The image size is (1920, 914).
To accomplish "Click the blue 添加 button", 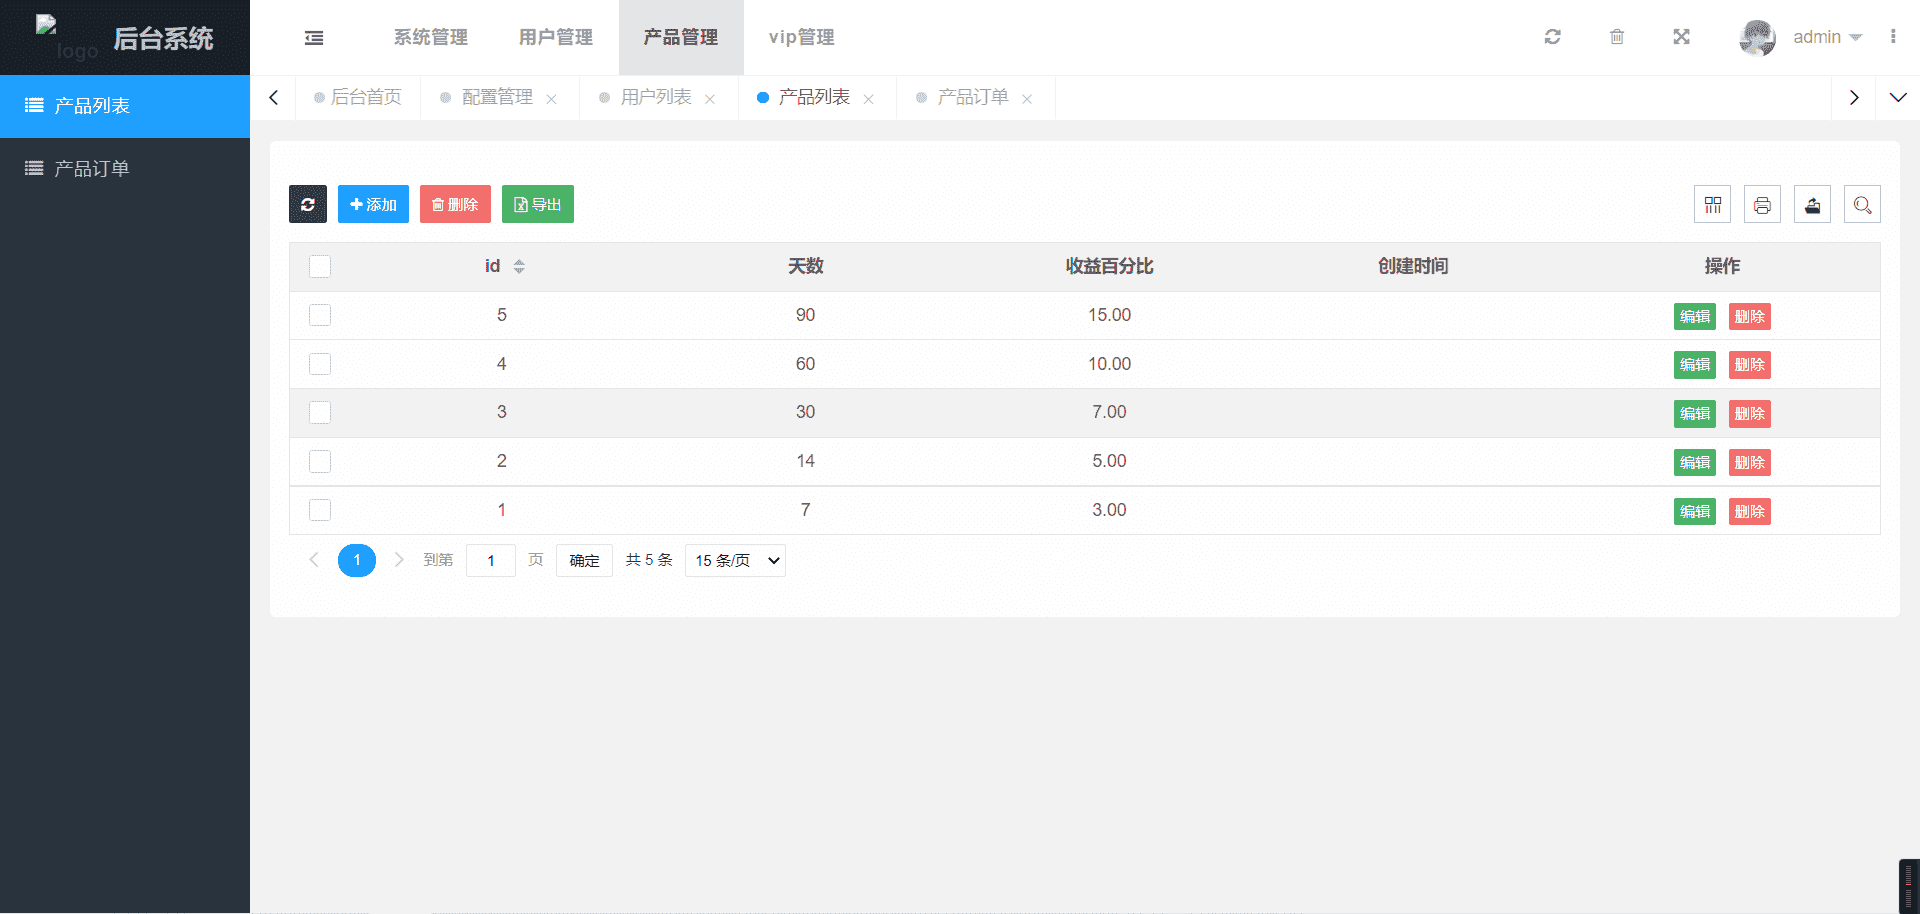I will [373, 204].
